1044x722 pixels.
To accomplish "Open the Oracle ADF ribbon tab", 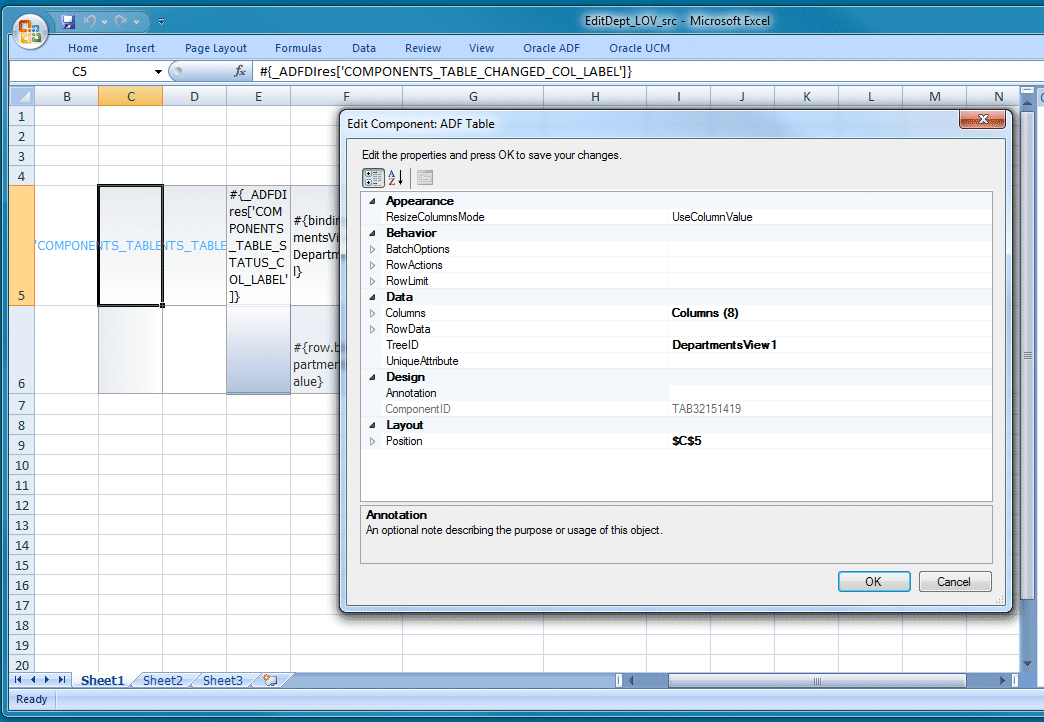I will (x=551, y=48).
